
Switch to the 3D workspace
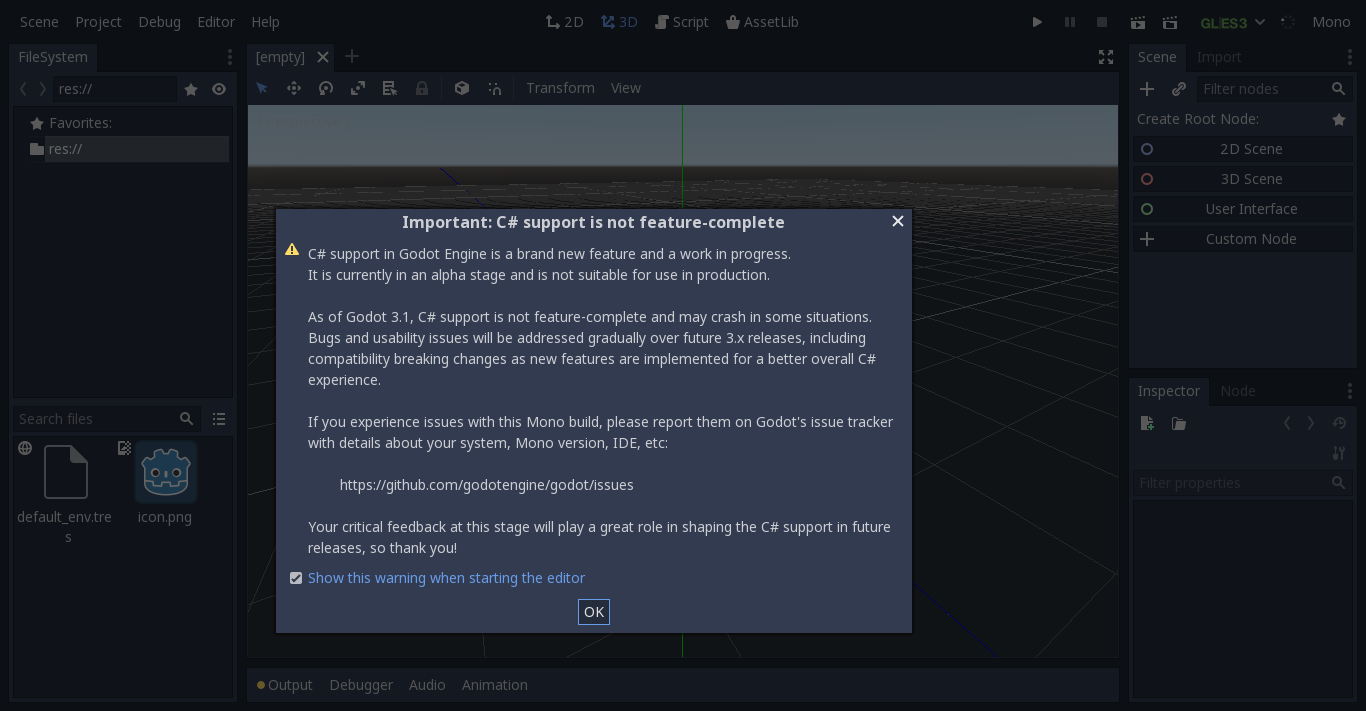tap(619, 22)
